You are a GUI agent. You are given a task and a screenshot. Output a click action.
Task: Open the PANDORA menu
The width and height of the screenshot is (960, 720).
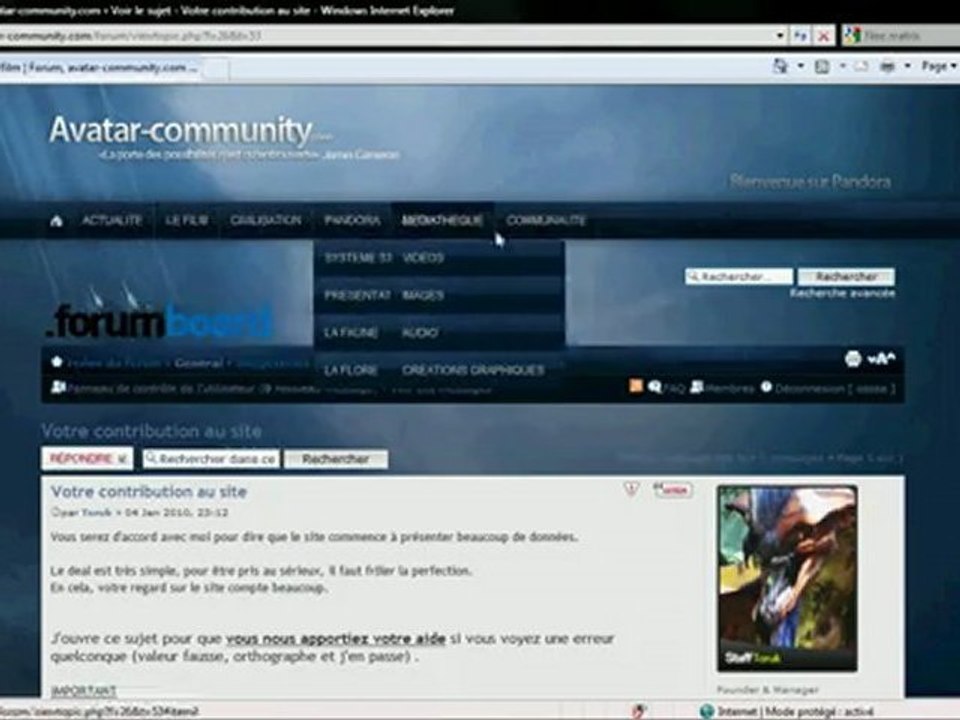352,220
